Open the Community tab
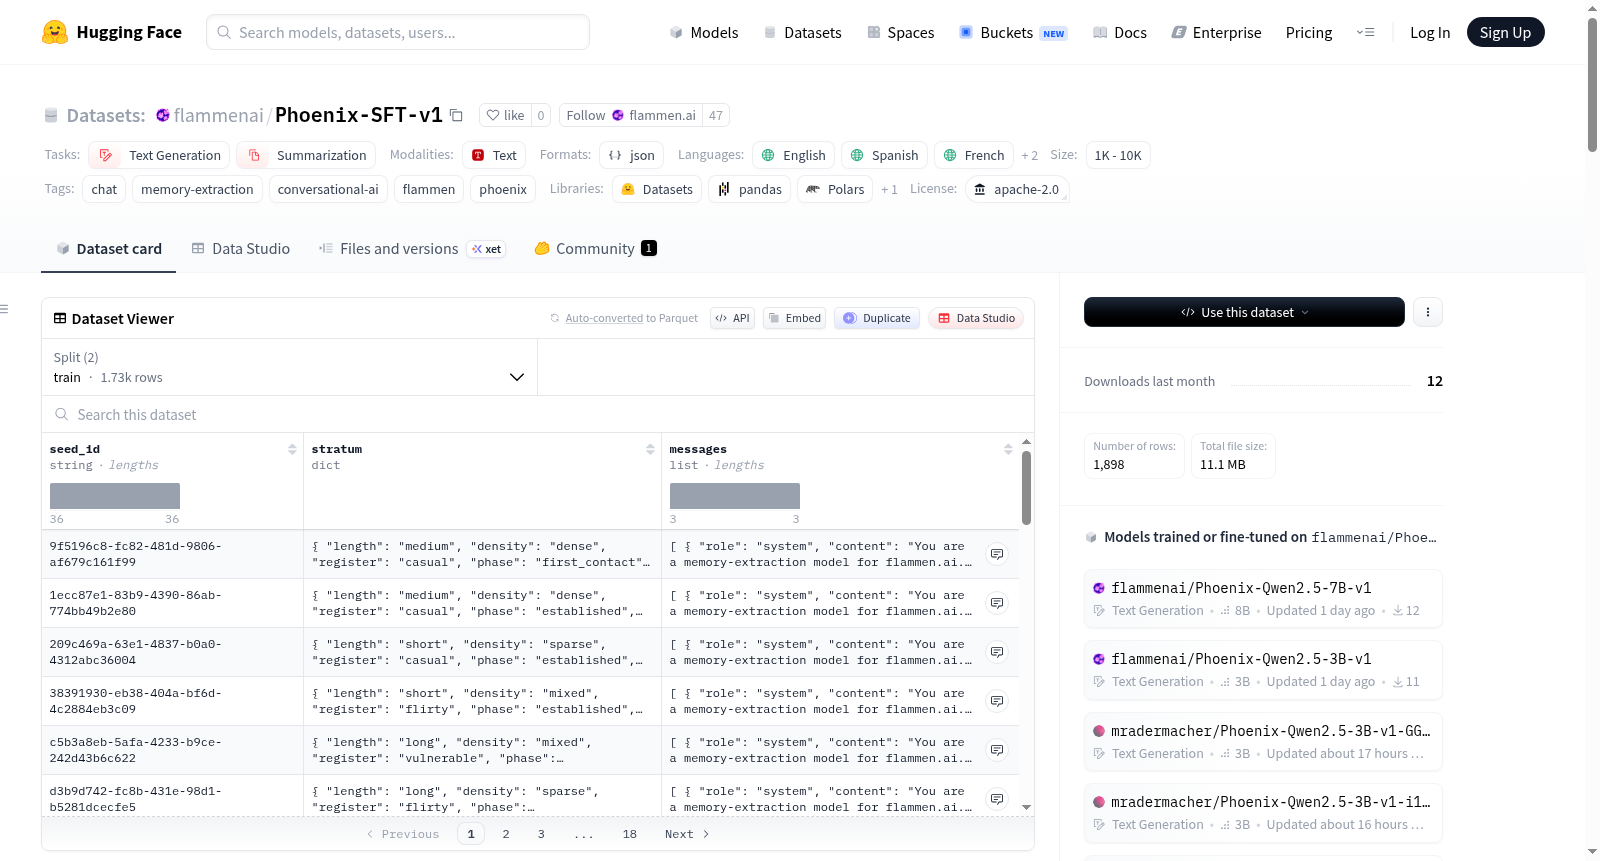This screenshot has width=1600, height=861. point(595,249)
